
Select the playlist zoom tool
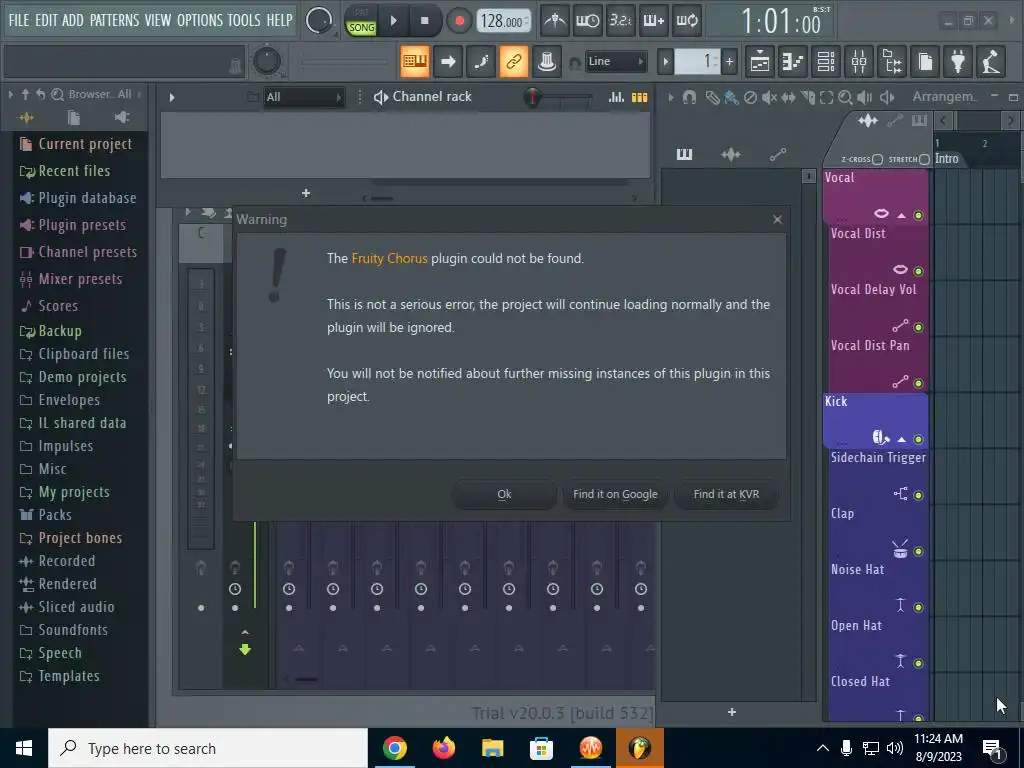click(845, 97)
